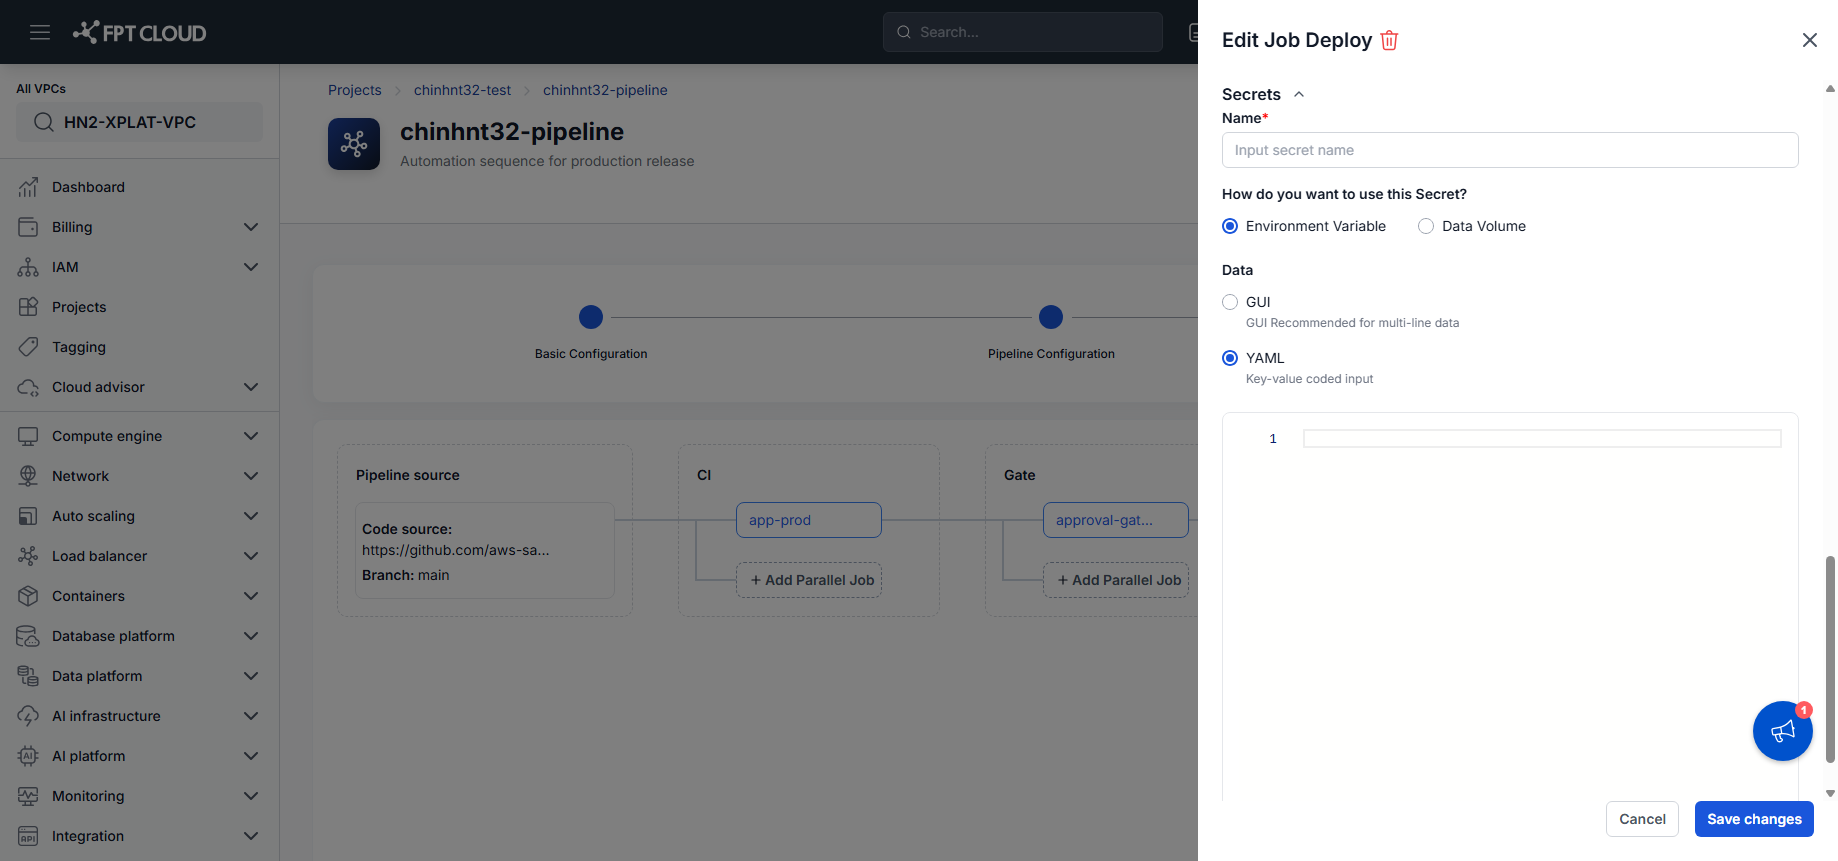Go to Projects breadcrumb link

355,90
